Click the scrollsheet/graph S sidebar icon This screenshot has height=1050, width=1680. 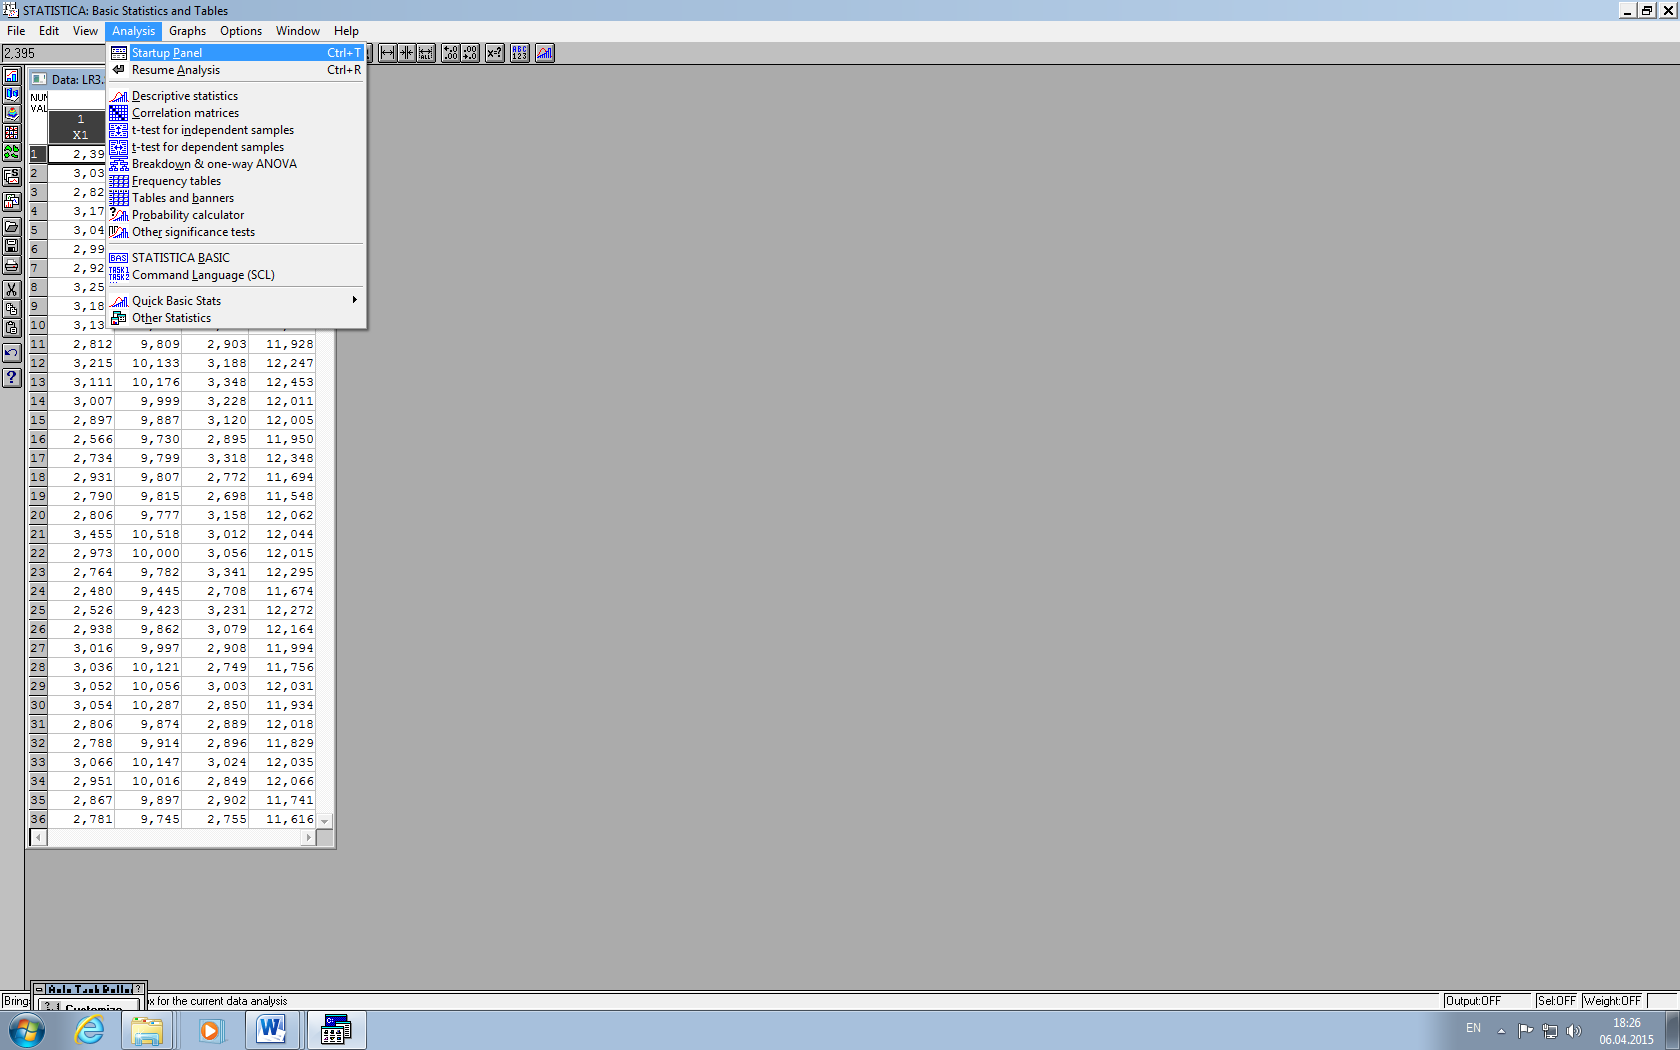[12, 177]
